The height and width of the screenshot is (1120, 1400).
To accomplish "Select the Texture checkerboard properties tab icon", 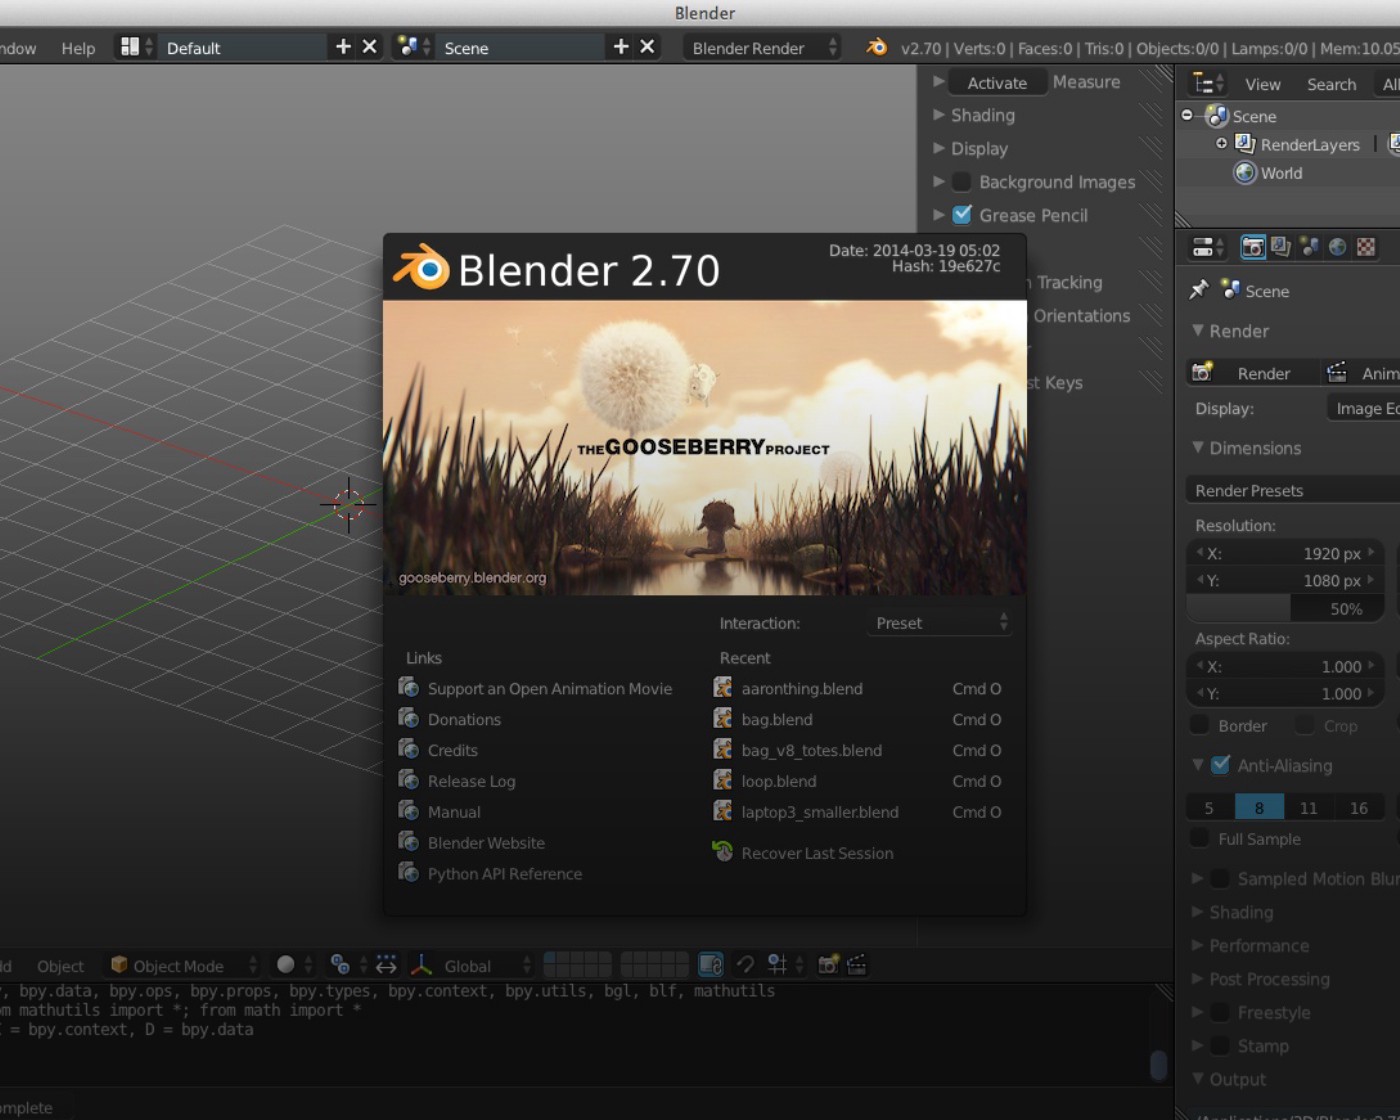I will [x=1366, y=247].
